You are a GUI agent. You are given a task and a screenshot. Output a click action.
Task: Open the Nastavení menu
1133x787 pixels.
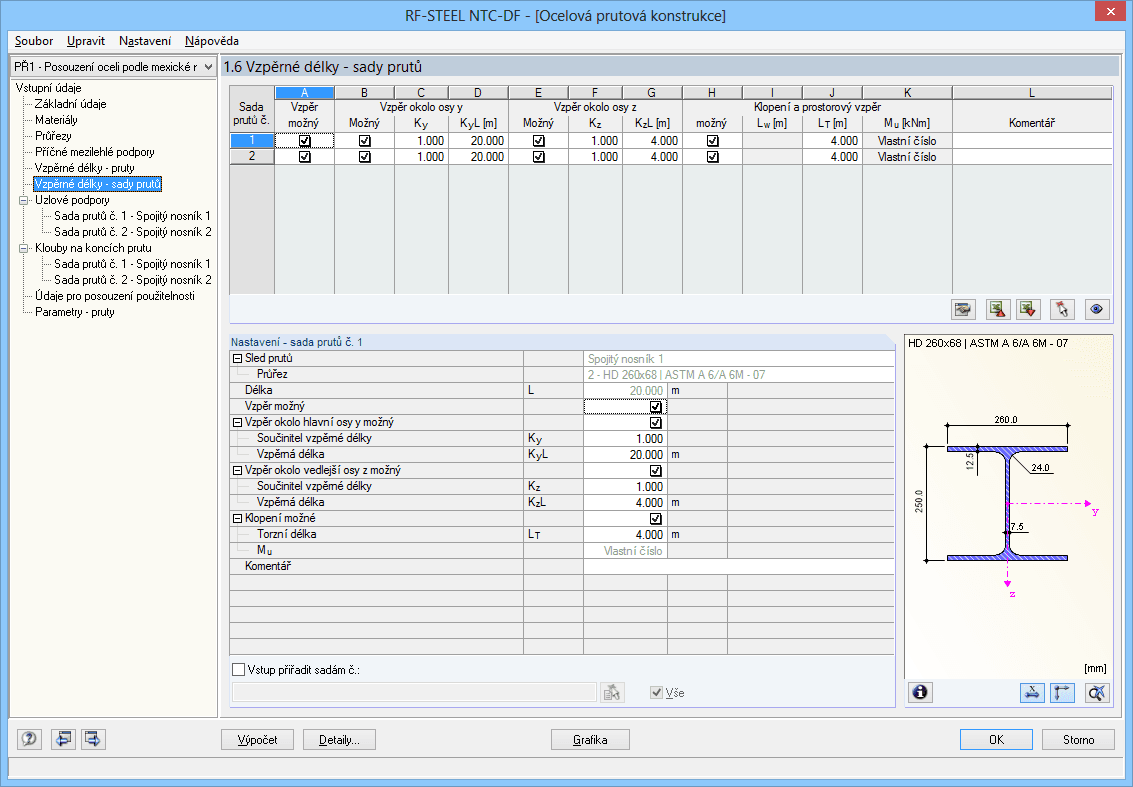click(145, 41)
